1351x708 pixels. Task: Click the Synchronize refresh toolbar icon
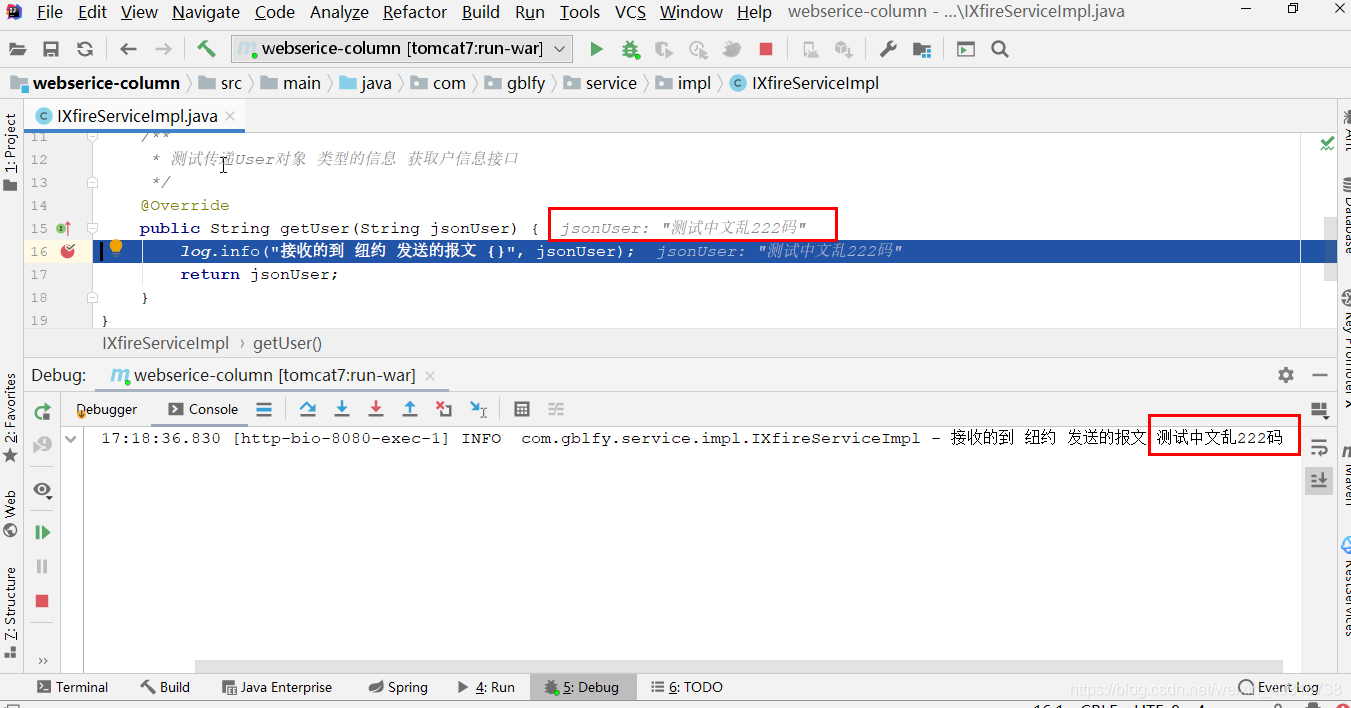click(85, 49)
